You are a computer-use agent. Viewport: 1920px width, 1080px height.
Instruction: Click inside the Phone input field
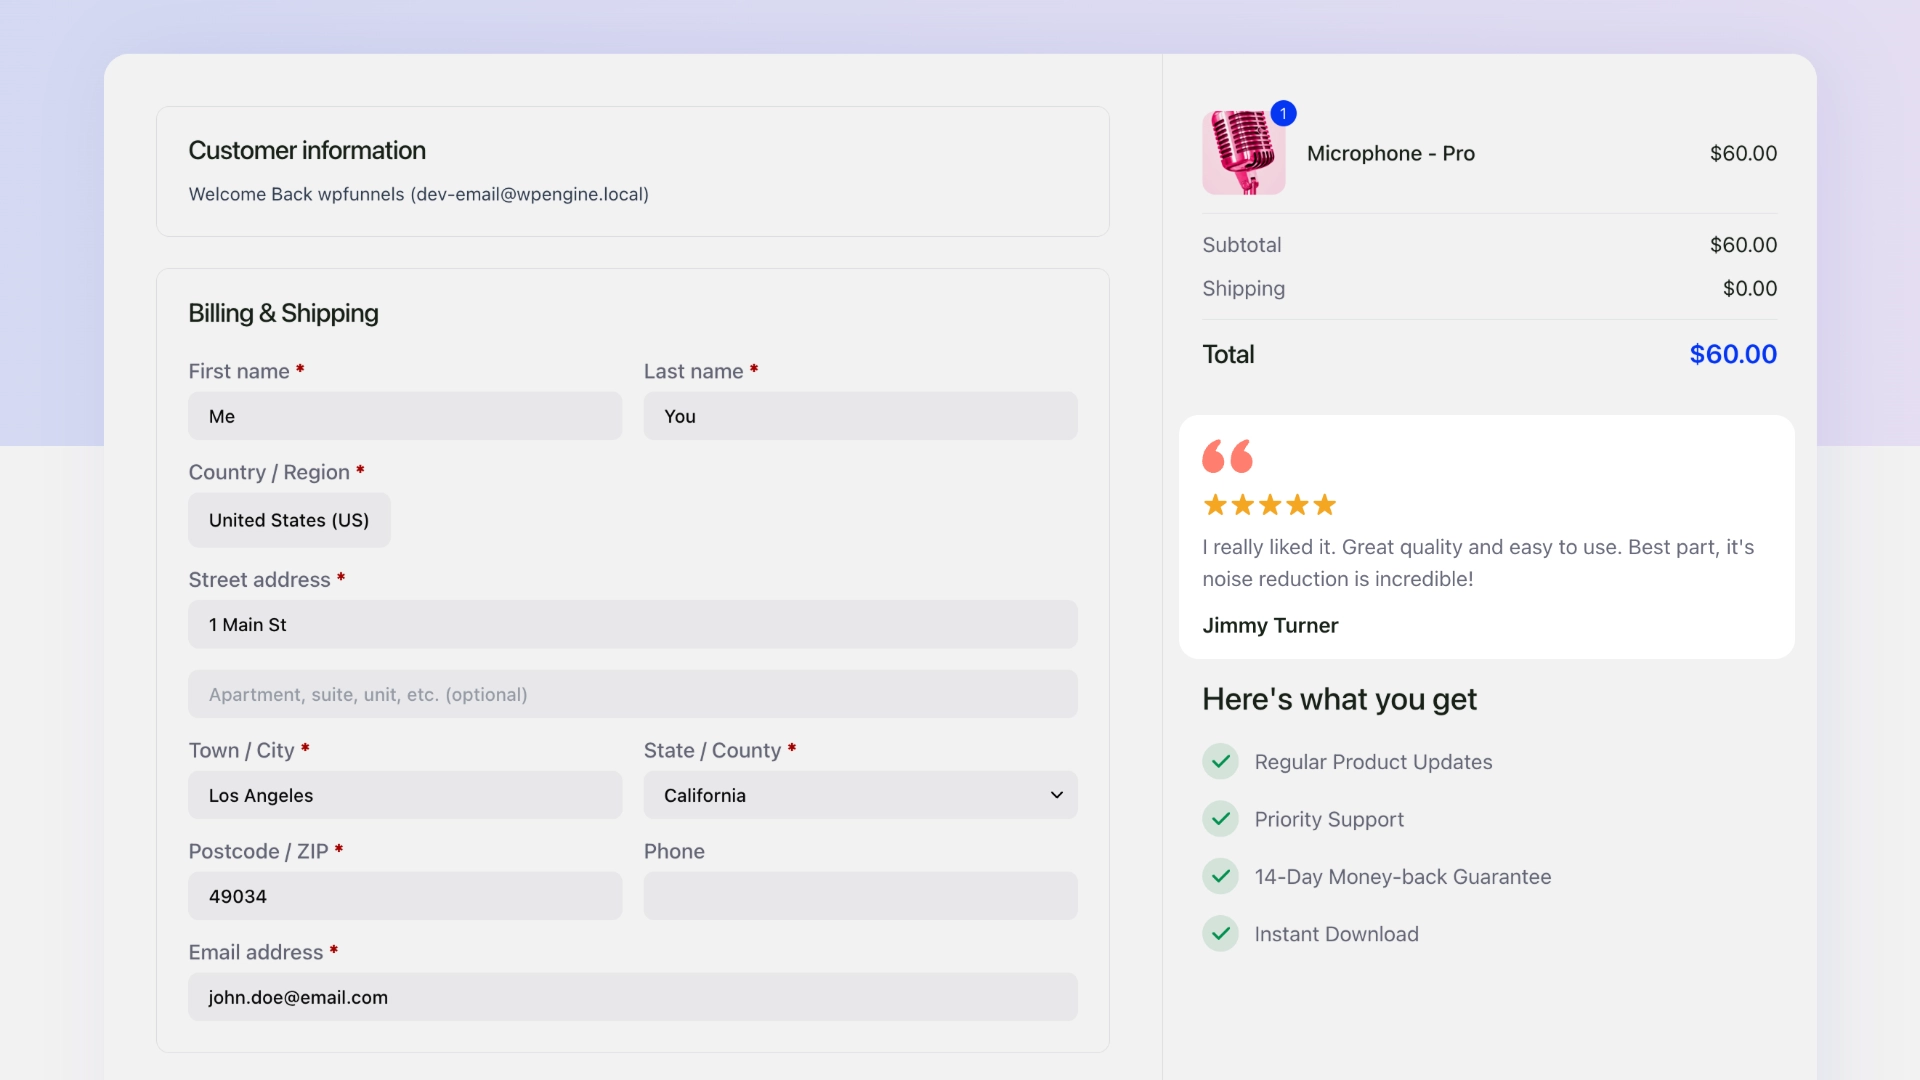[860, 896]
